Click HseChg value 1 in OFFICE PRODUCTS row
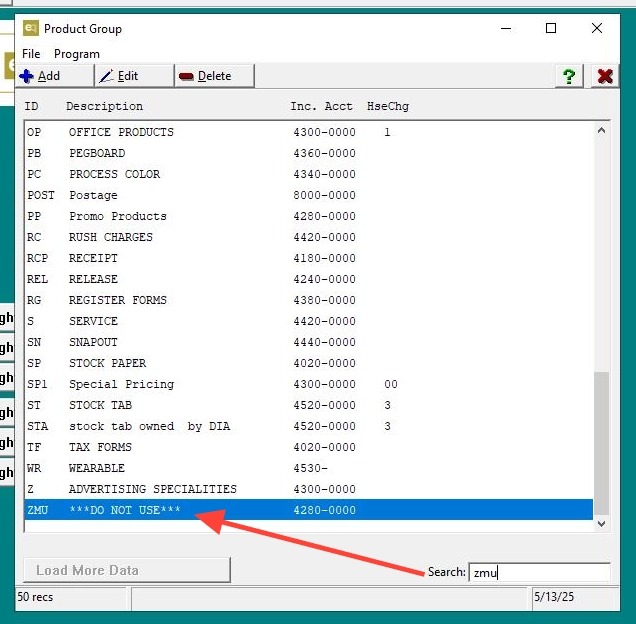 click(x=387, y=132)
